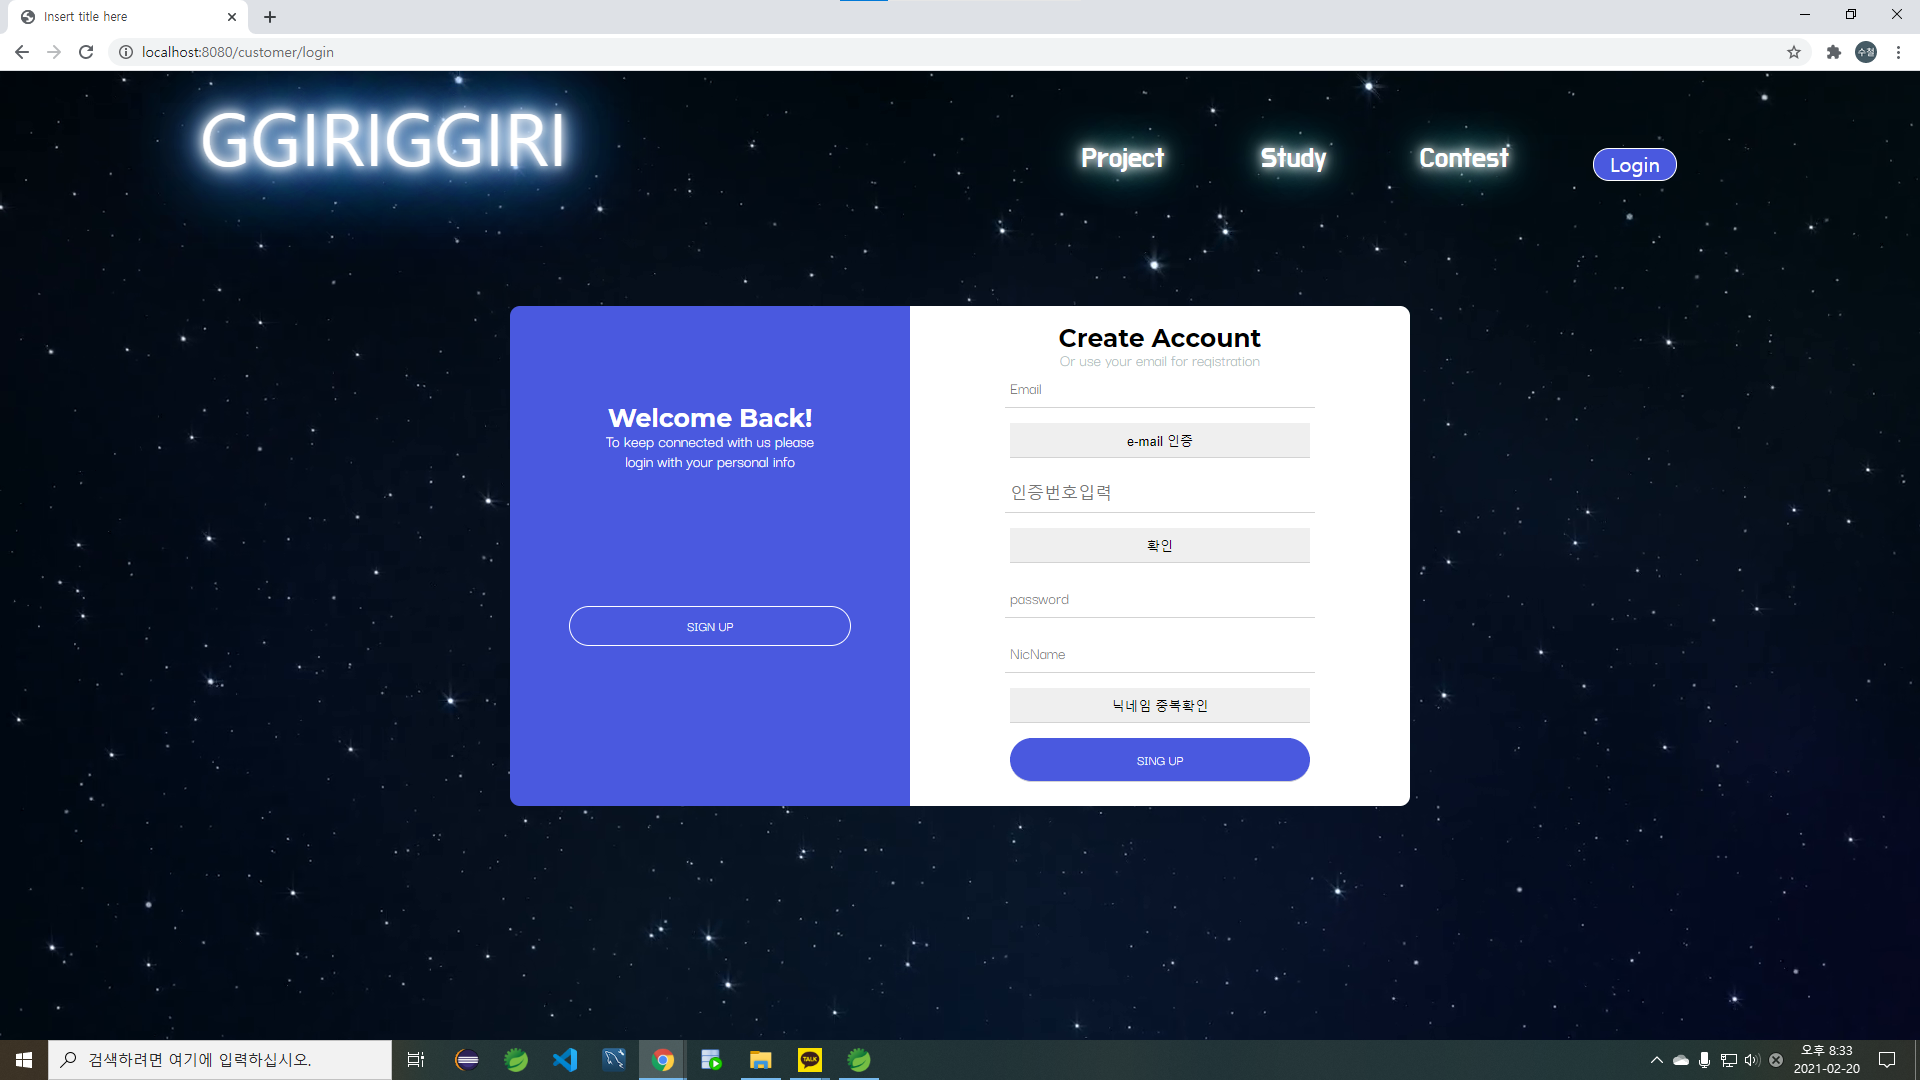This screenshot has width=1920, height=1080.
Task: Open the Study menu item
Action: coord(1293,158)
